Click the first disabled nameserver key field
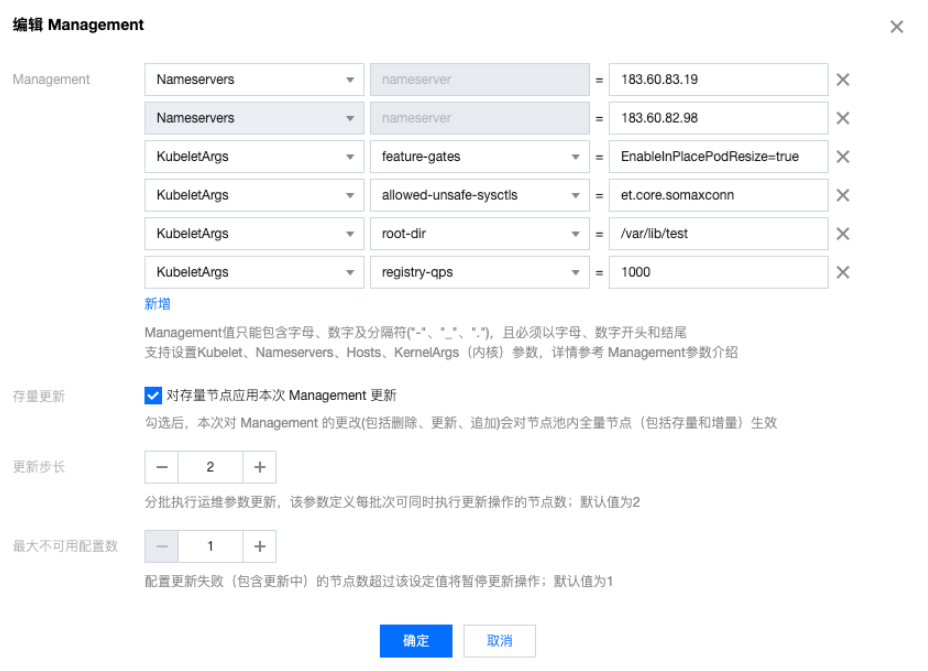 tap(479, 79)
